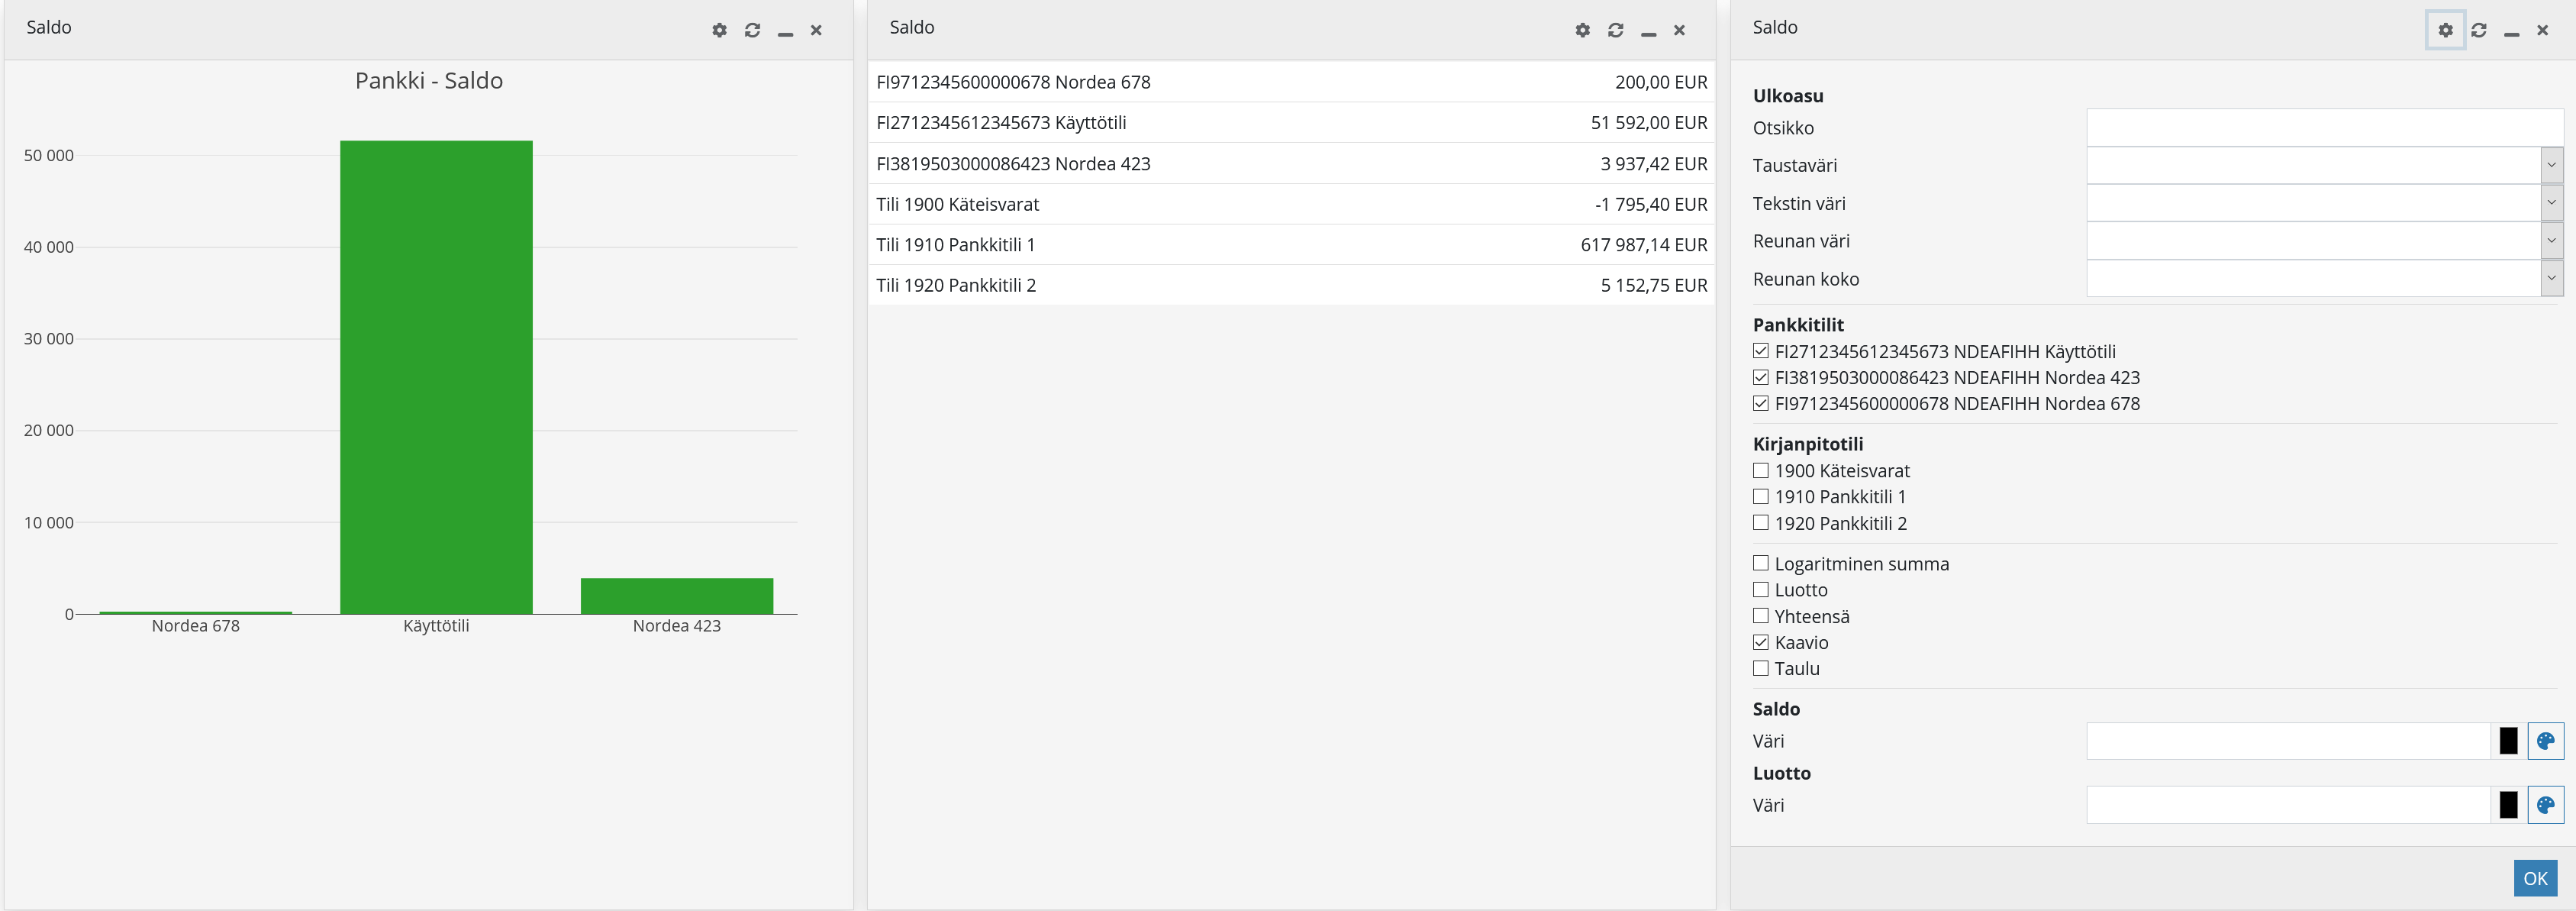Enable the Logaritminen summa checkbox
The image size is (2576, 911).
1761,564
